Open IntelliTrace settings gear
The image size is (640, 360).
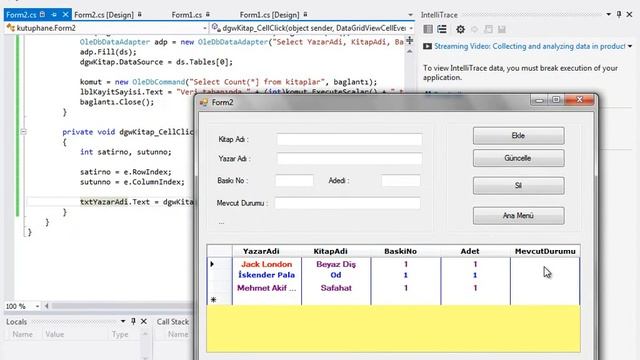pyautogui.click(x=460, y=29)
